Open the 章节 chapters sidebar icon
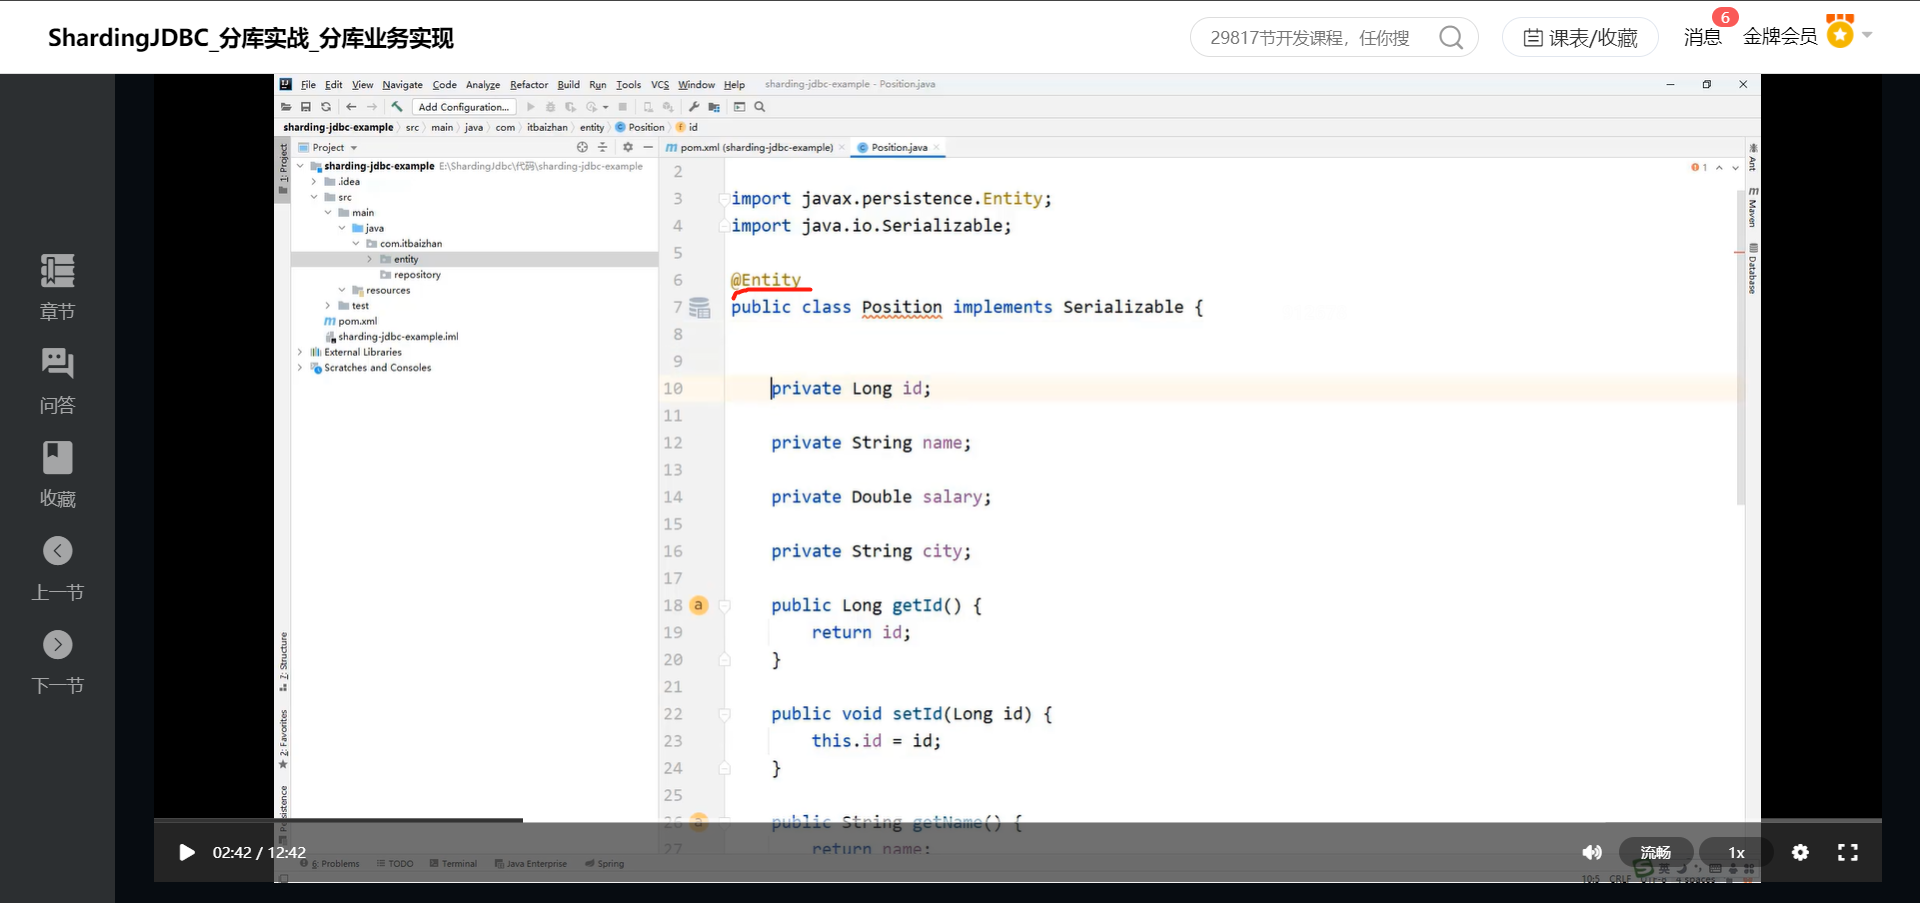 (57, 271)
